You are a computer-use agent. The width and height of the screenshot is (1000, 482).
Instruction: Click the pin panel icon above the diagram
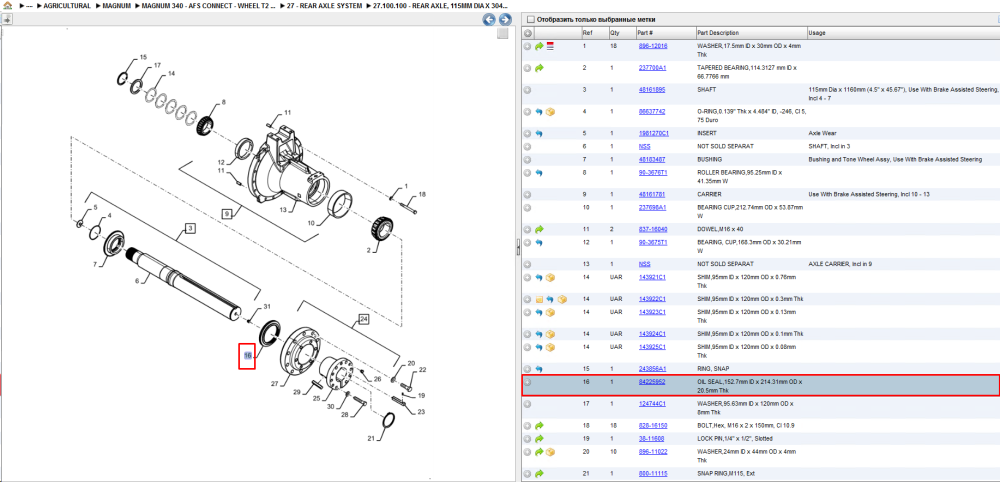7,20
